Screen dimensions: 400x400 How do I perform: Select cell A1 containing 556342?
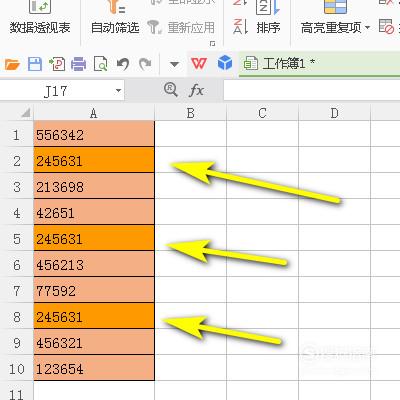coord(94,134)
